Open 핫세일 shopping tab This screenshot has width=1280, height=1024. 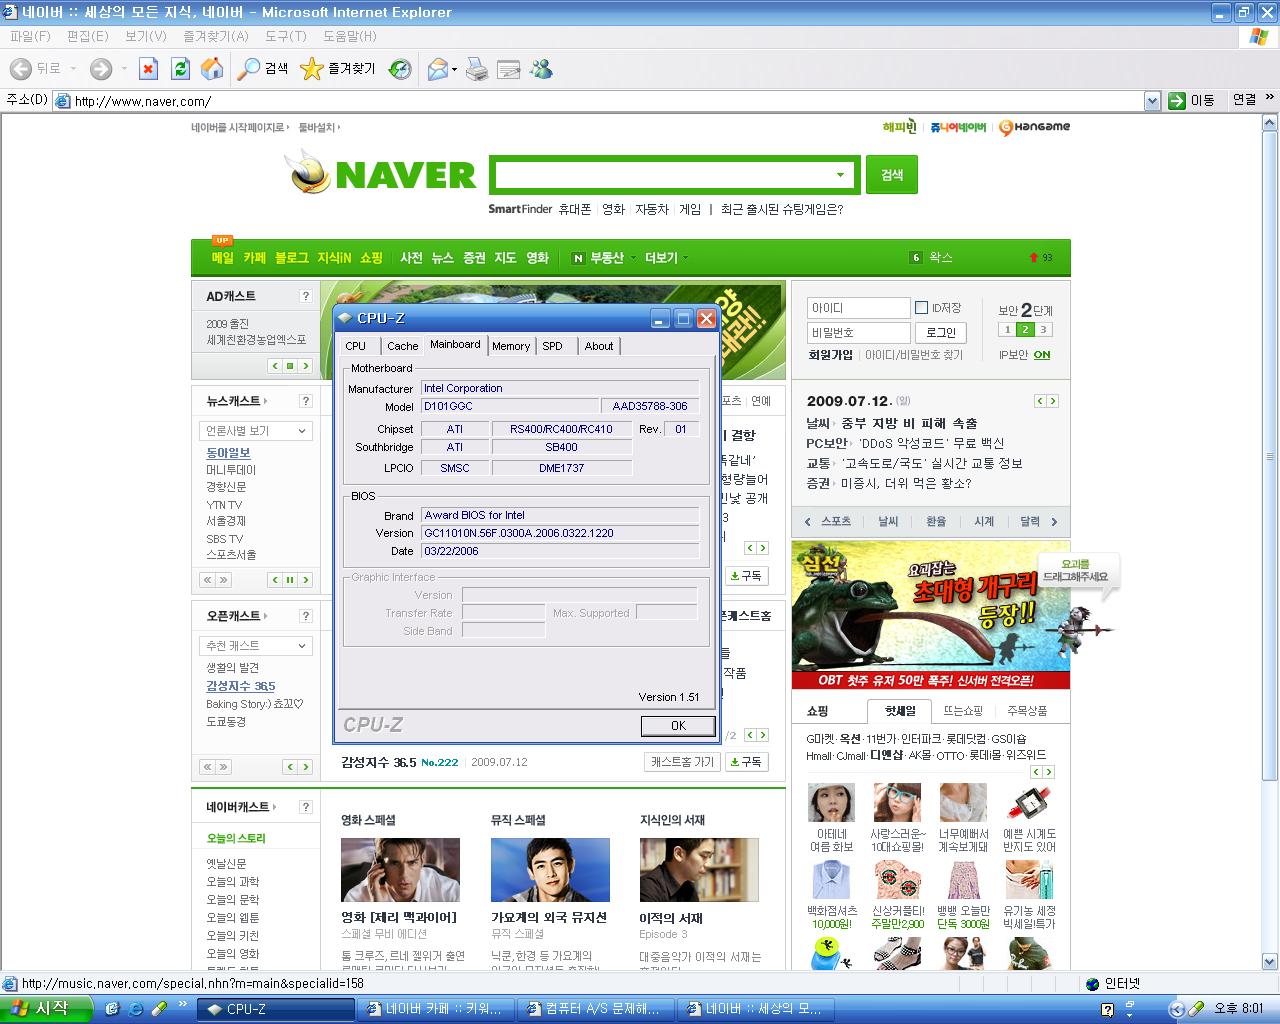[x=900, y=711]
